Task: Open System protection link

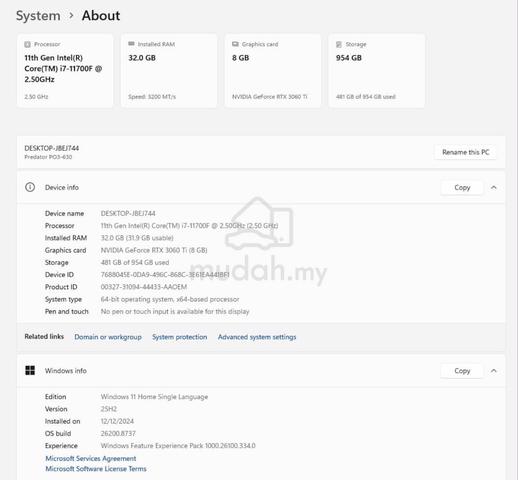Action: pos(180,337)
